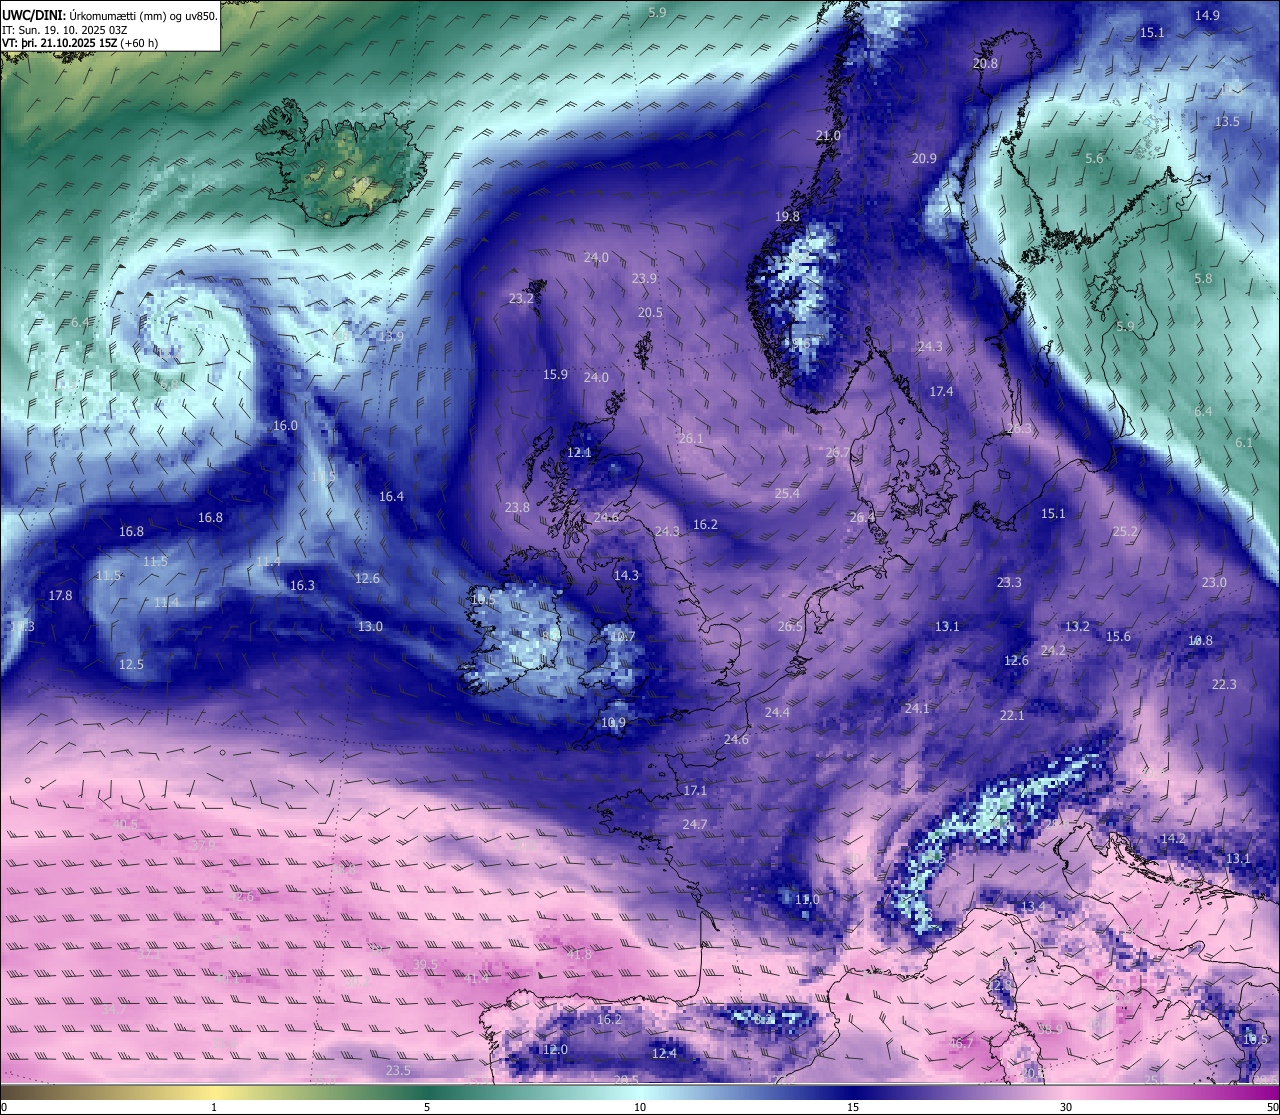This screenshot has height=1115, width=1280.
Task: Click the 5.8 value label
Action: [1203, 278]
